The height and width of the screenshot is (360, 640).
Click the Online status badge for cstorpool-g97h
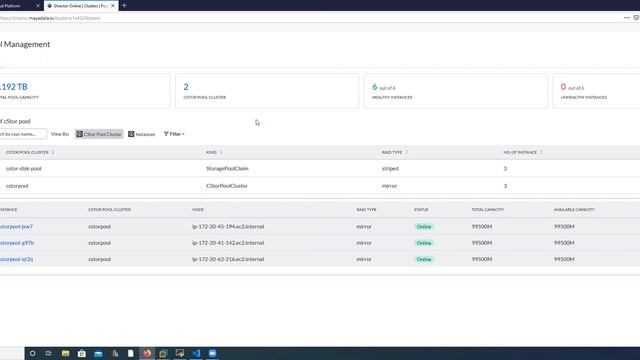point(424,243)
